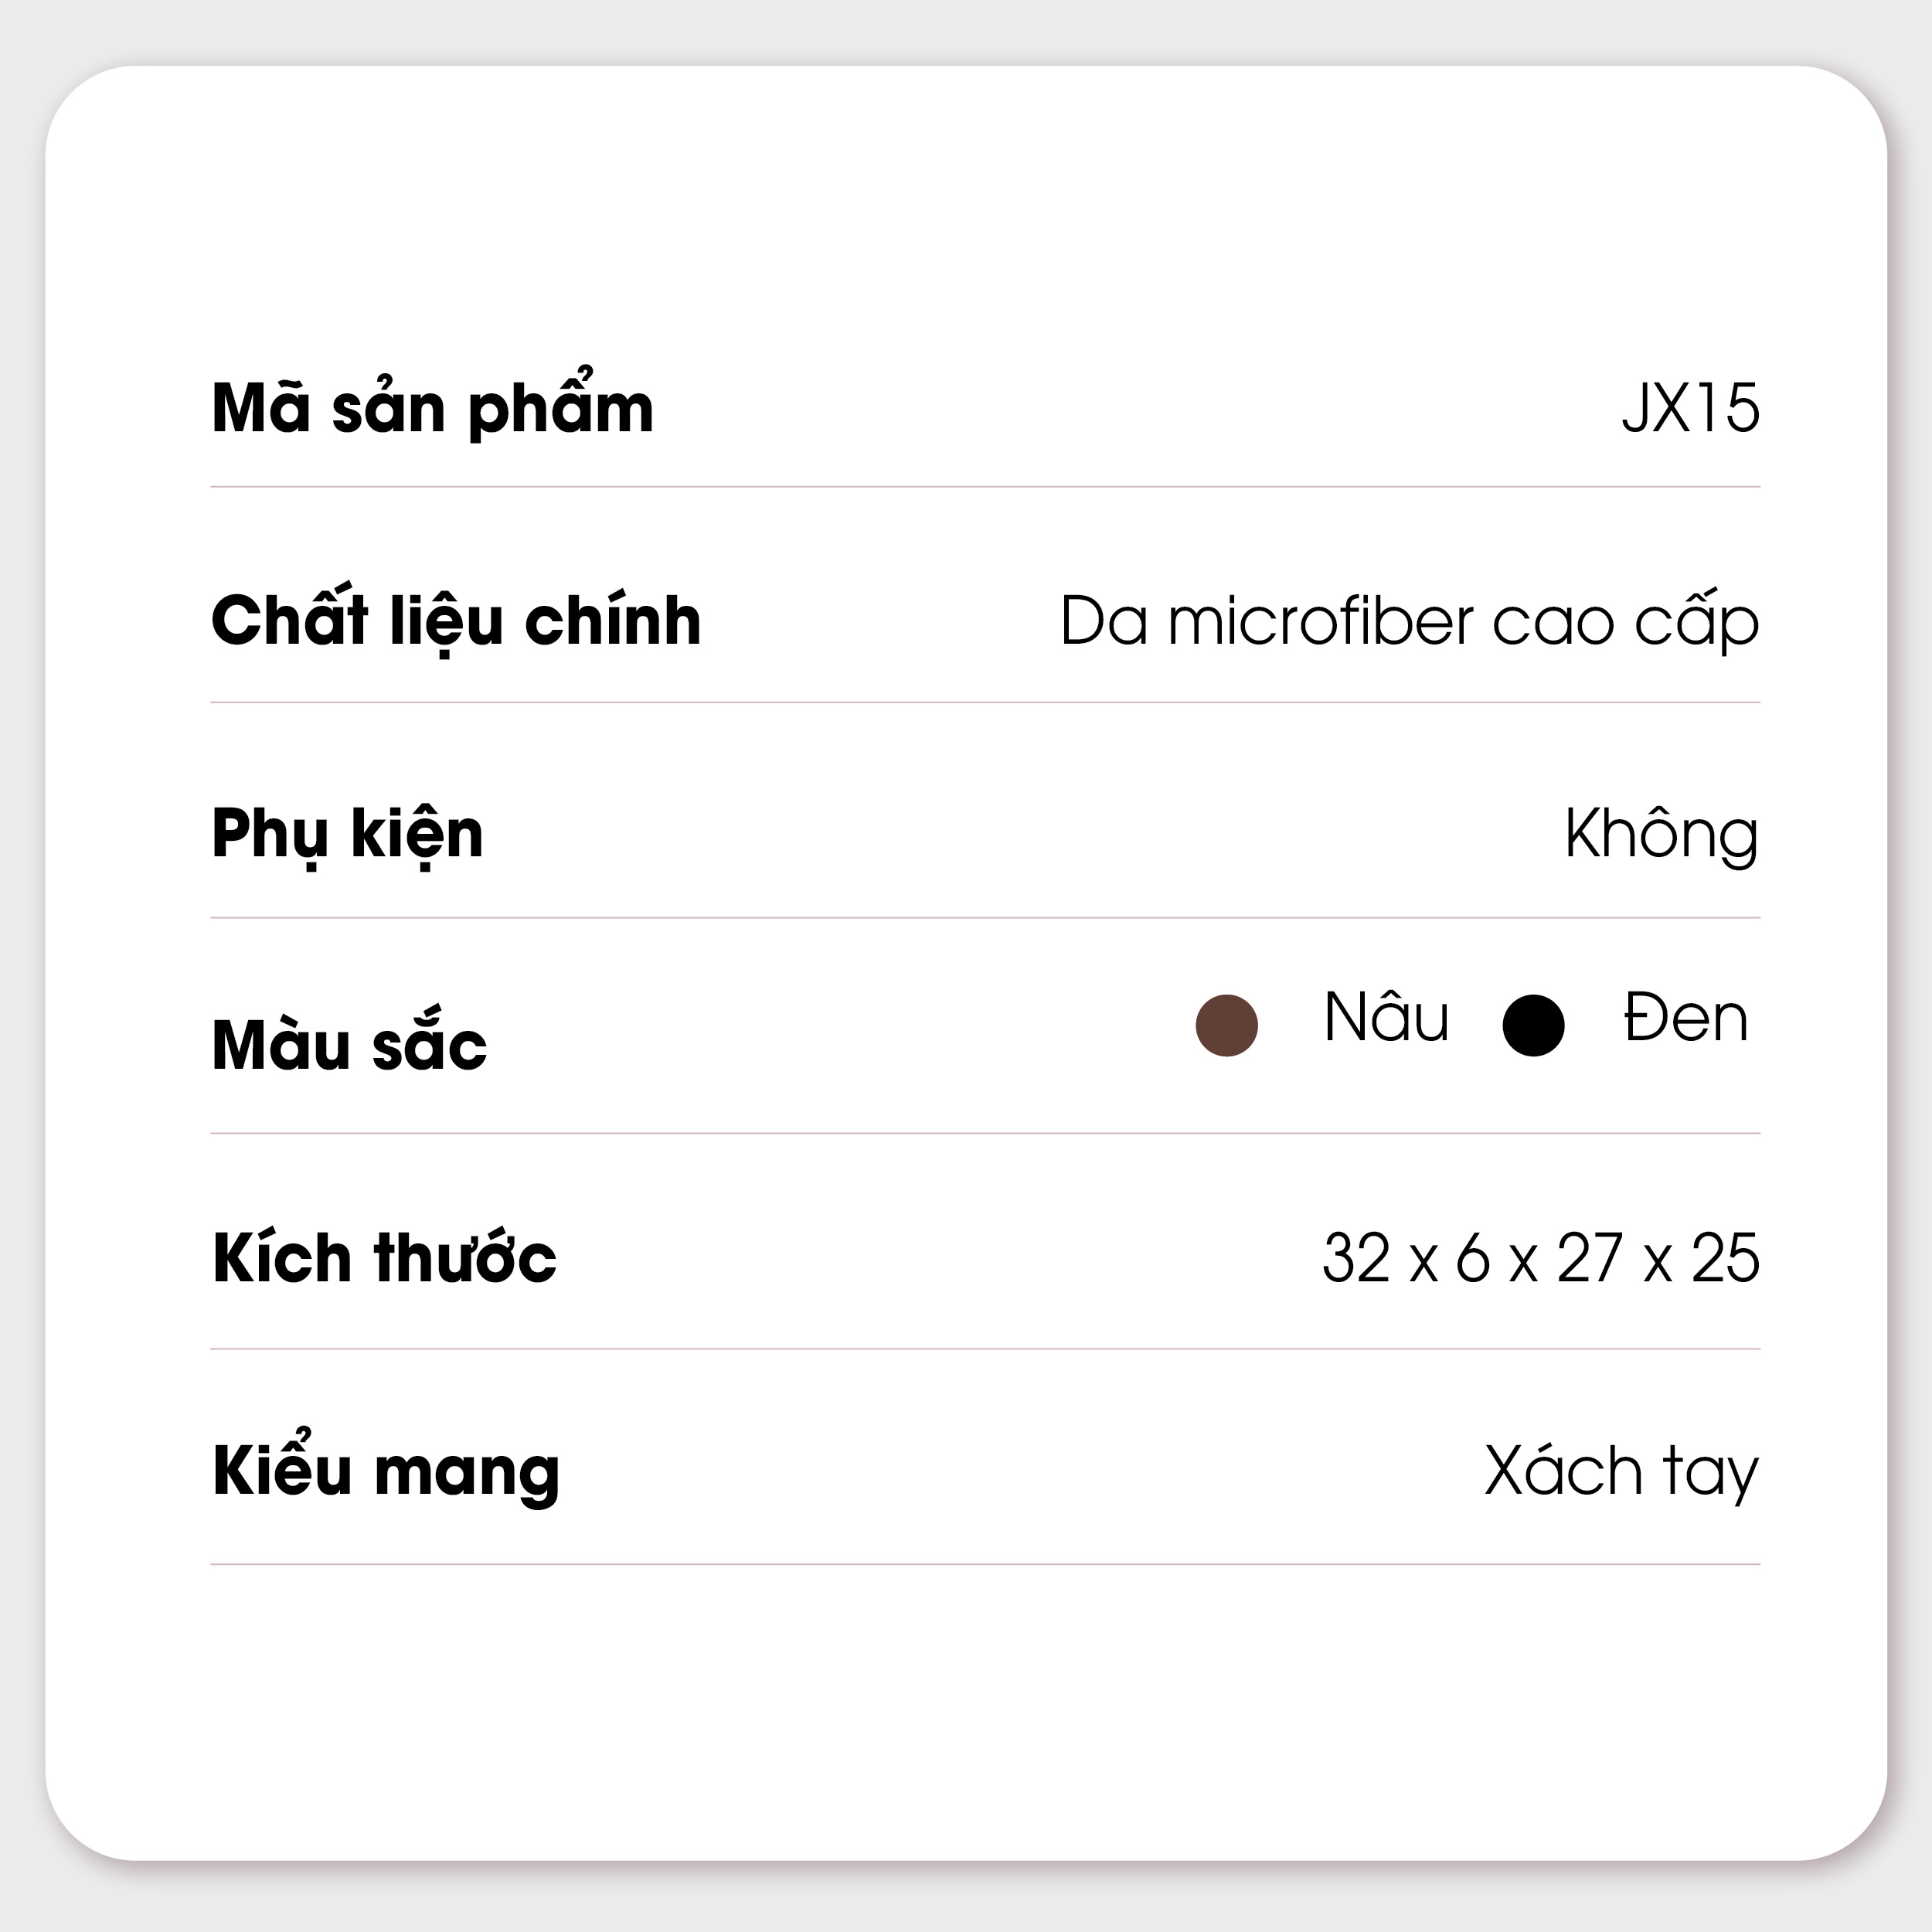Select the product code JX15
The width and height of the screenshot is (1932, 1932).
pos(1690,408)
